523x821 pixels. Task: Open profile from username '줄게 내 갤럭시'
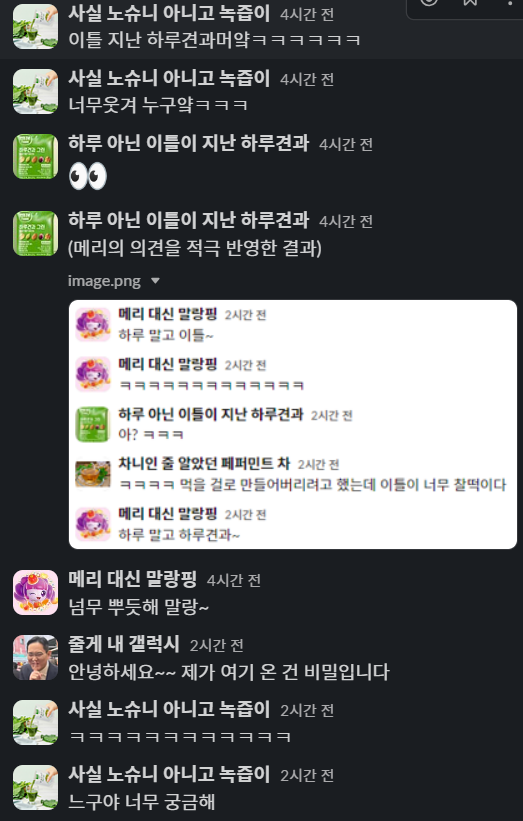124,645
